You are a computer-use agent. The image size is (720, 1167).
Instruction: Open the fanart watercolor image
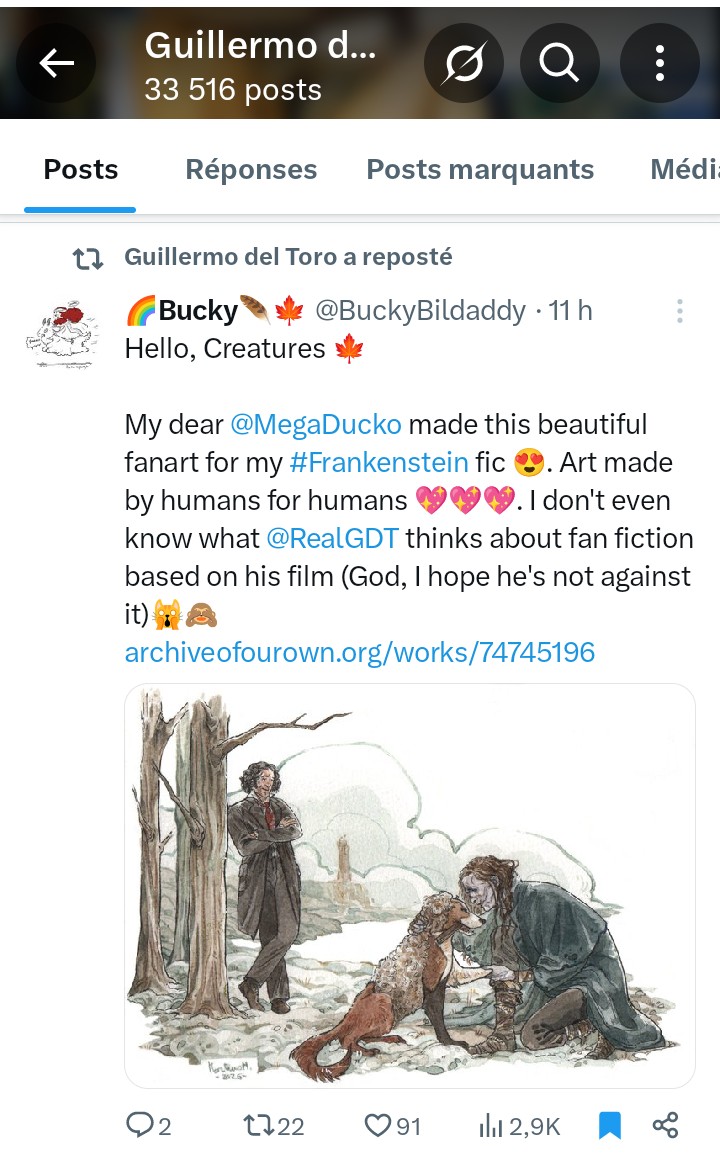pyautogui.click(x=410, y=885)
